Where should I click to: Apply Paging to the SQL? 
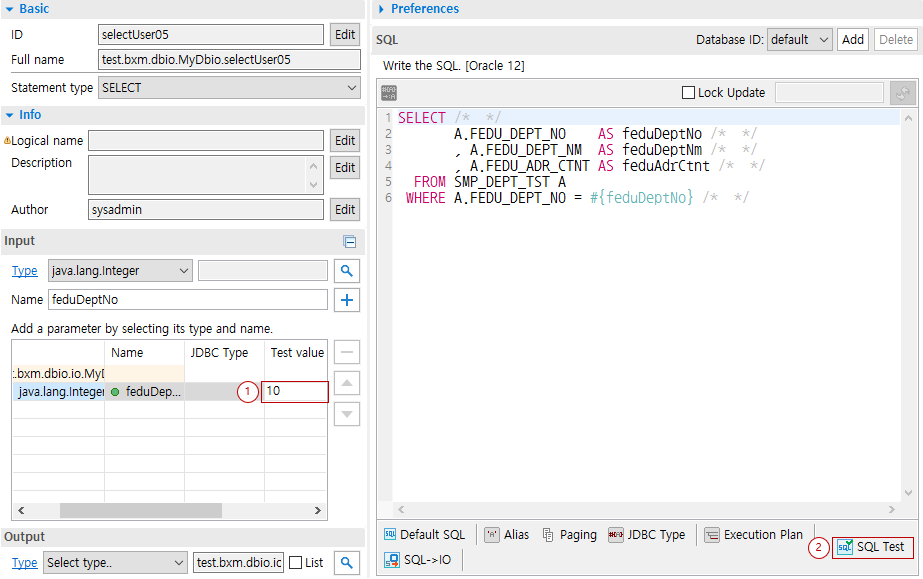coord(569,534)
